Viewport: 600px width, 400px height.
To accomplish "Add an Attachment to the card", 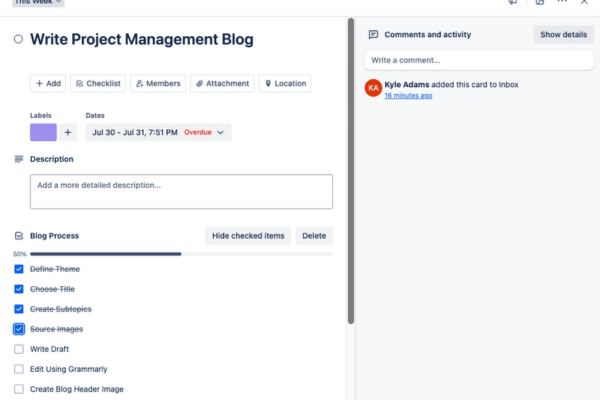I will (222, 84).
